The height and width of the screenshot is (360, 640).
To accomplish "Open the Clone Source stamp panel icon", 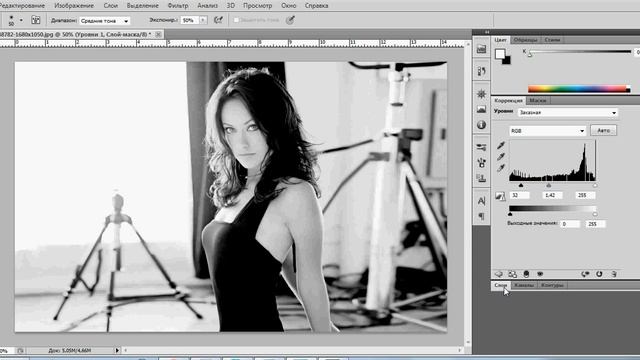I will tap(482, 178).
